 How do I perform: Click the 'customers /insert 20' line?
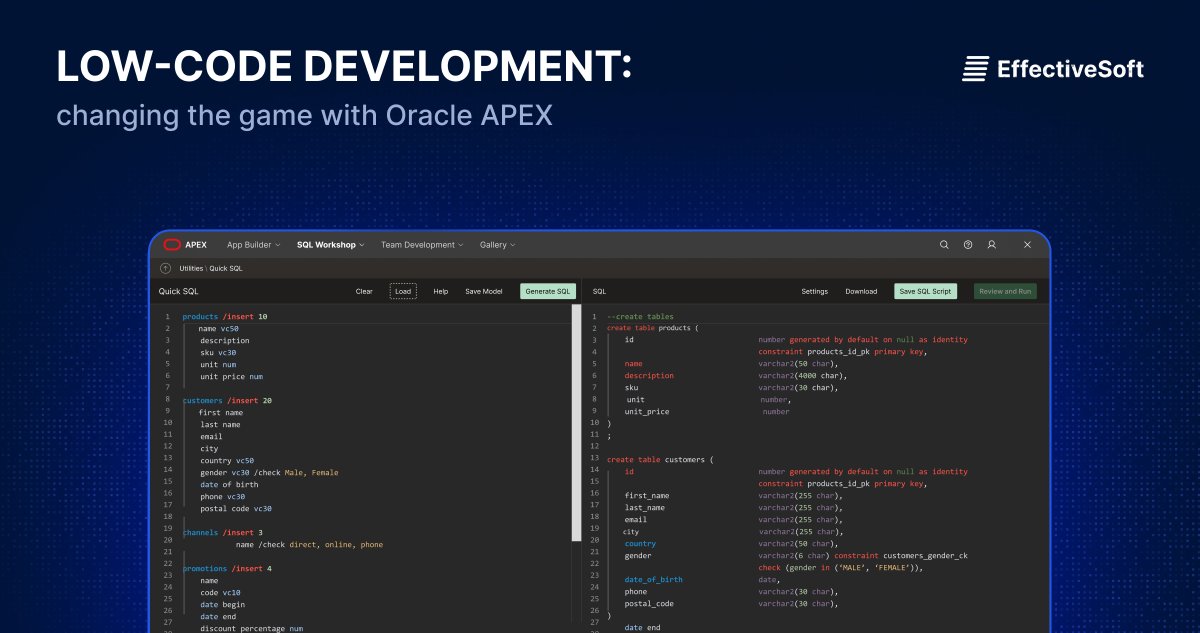pyautogui.click(x=227, y=400)
